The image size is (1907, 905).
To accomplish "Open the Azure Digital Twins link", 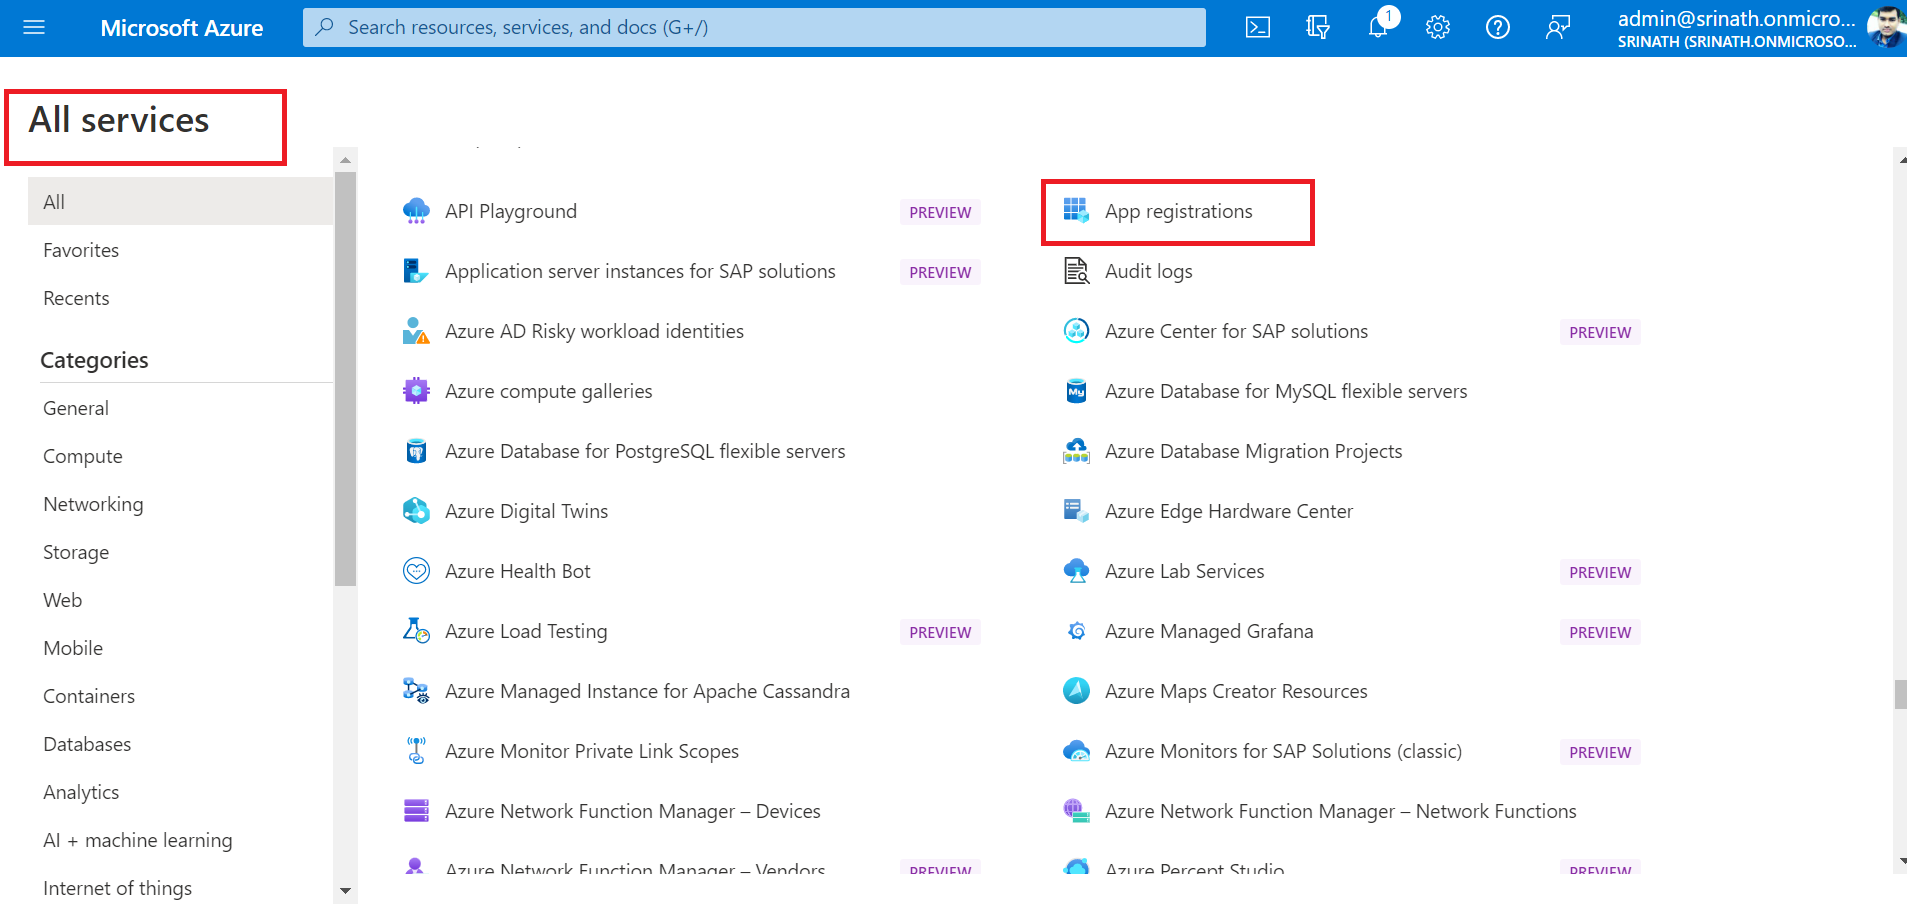I will click(526, 511).
